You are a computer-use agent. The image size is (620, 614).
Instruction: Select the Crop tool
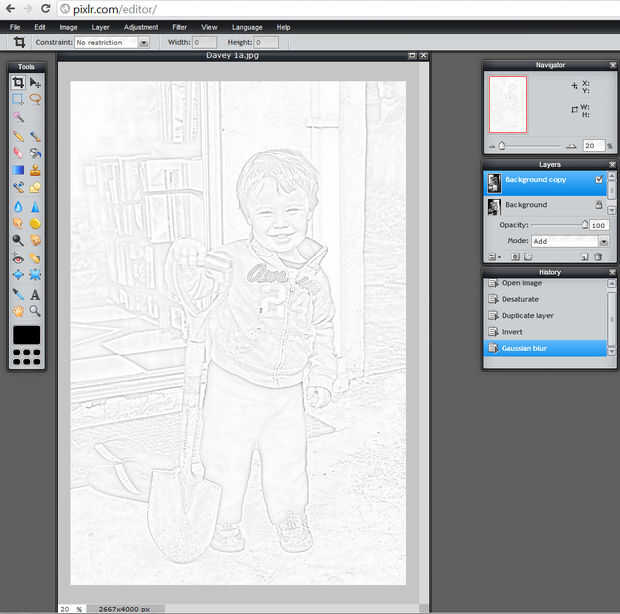18,82
